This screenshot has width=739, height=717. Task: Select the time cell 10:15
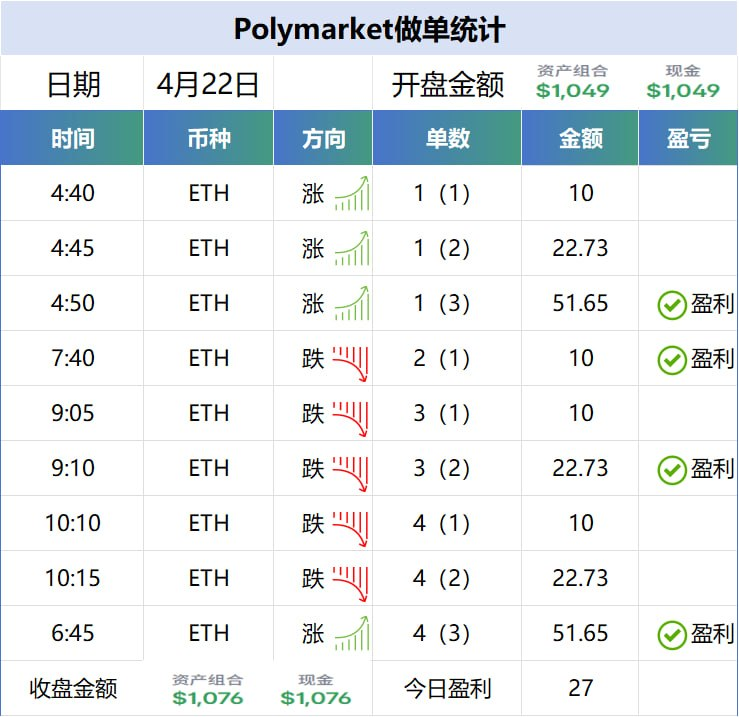coord(73,578)
